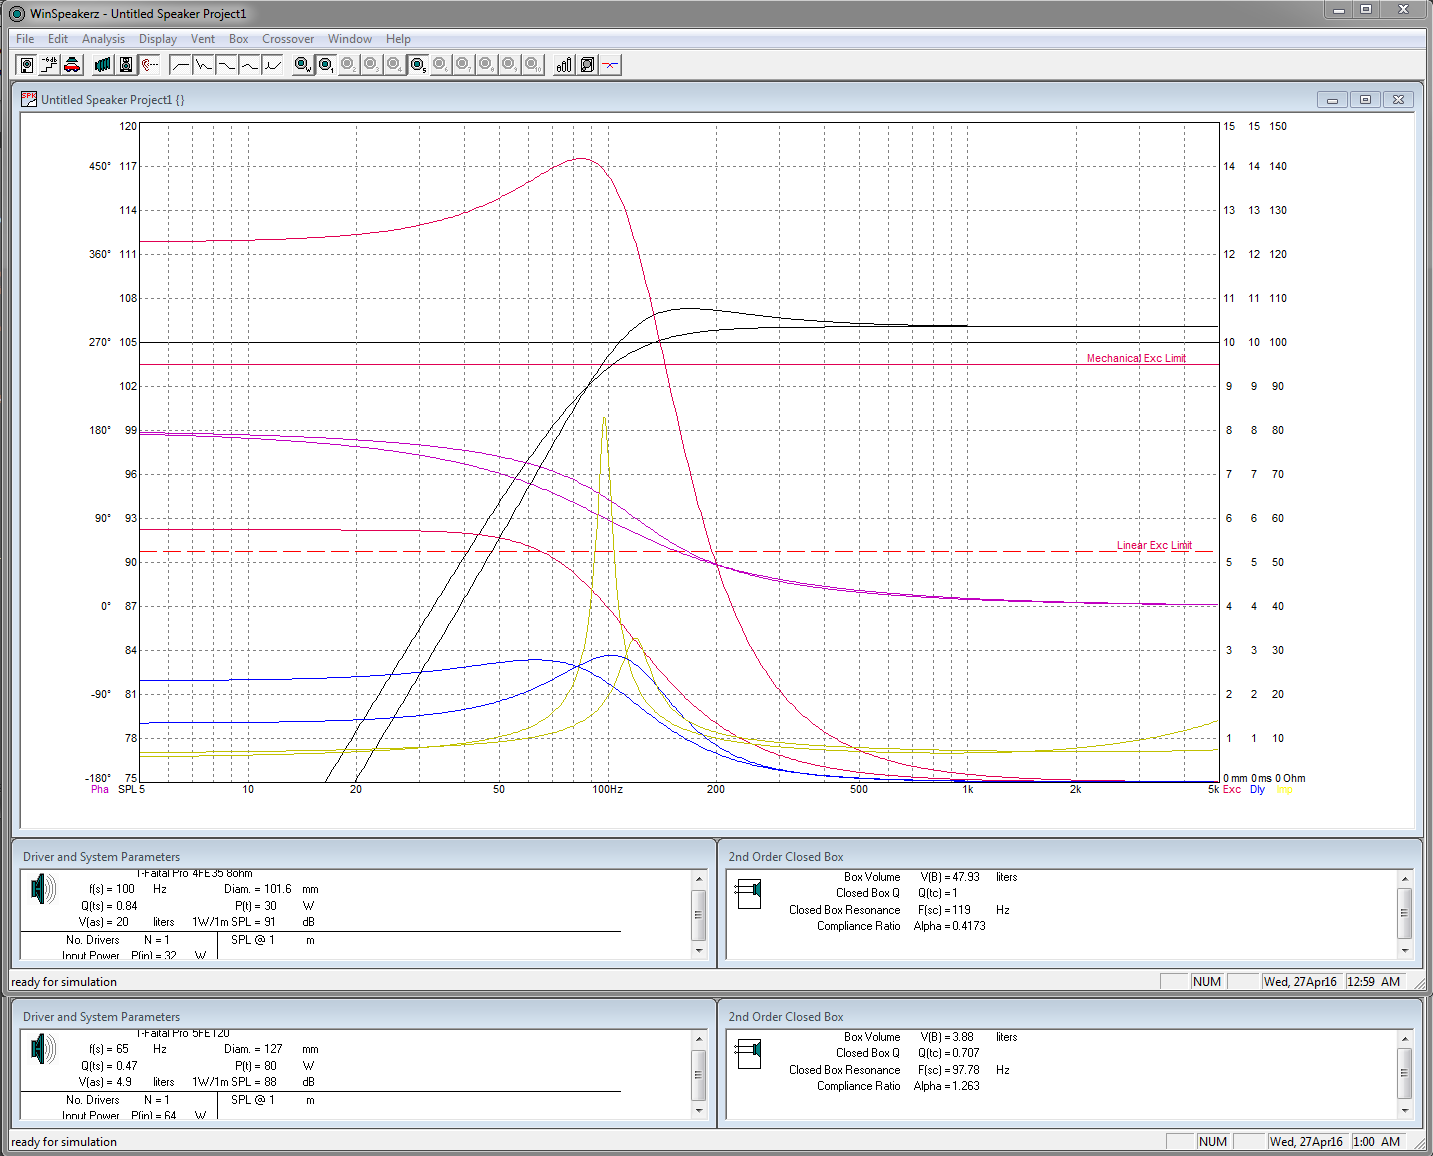Open the Edit menu
The image size is (1433, 1156).
tap(58, 39)
